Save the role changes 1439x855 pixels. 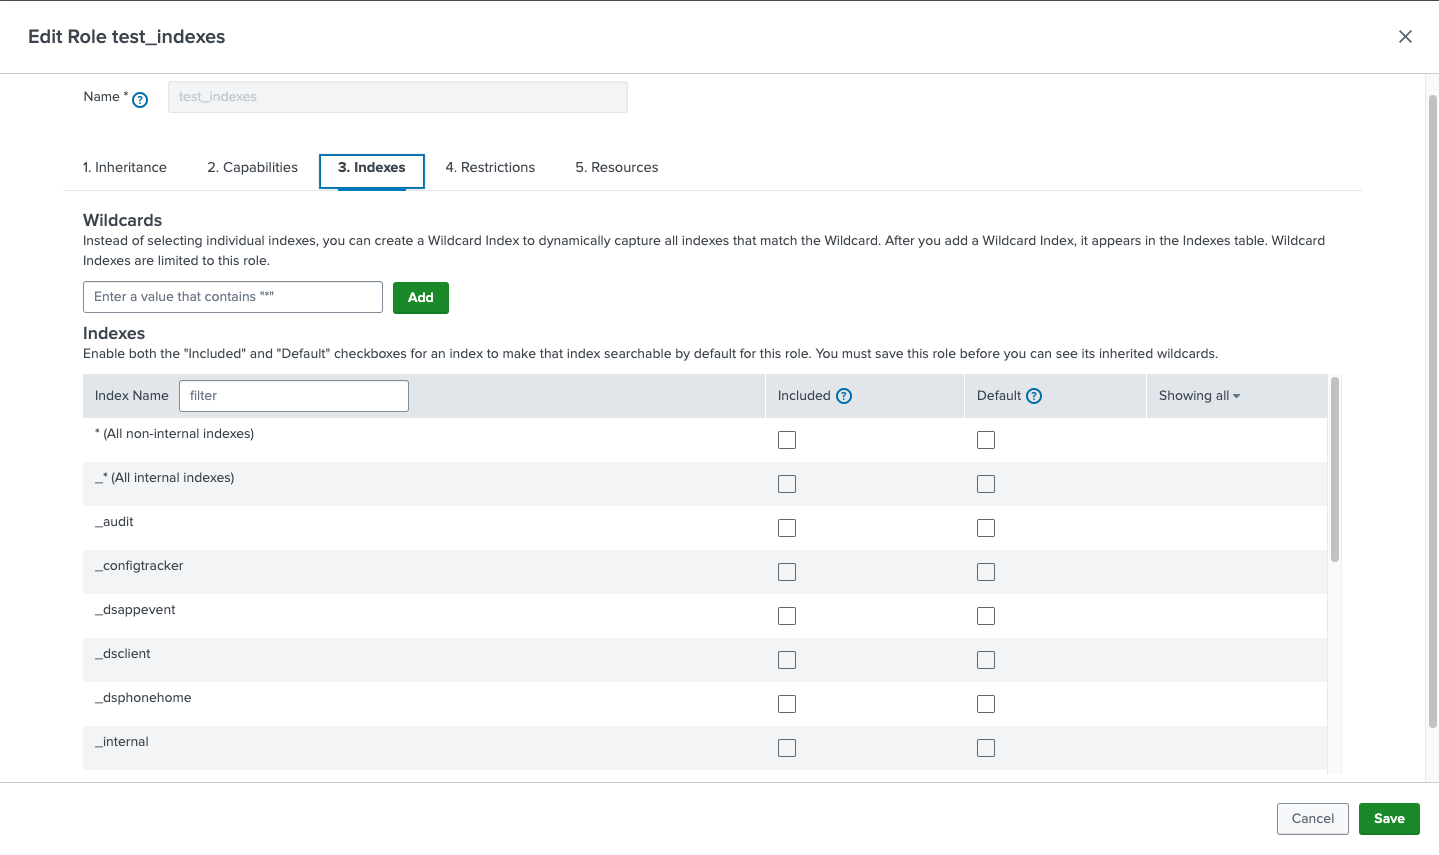point(1389,819)
